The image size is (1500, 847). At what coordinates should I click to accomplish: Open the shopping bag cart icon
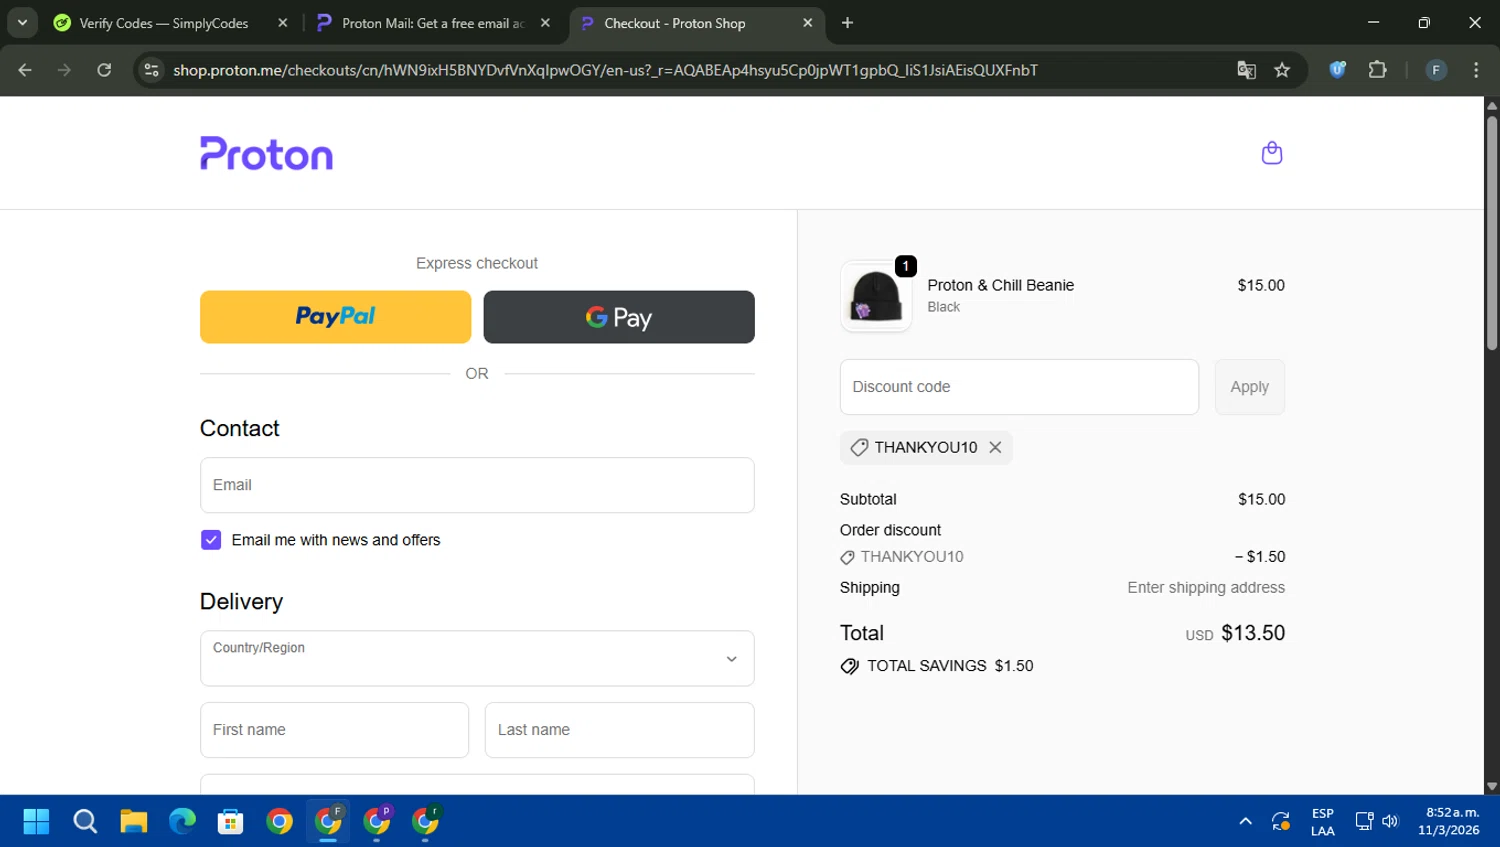coord(1271,153)
